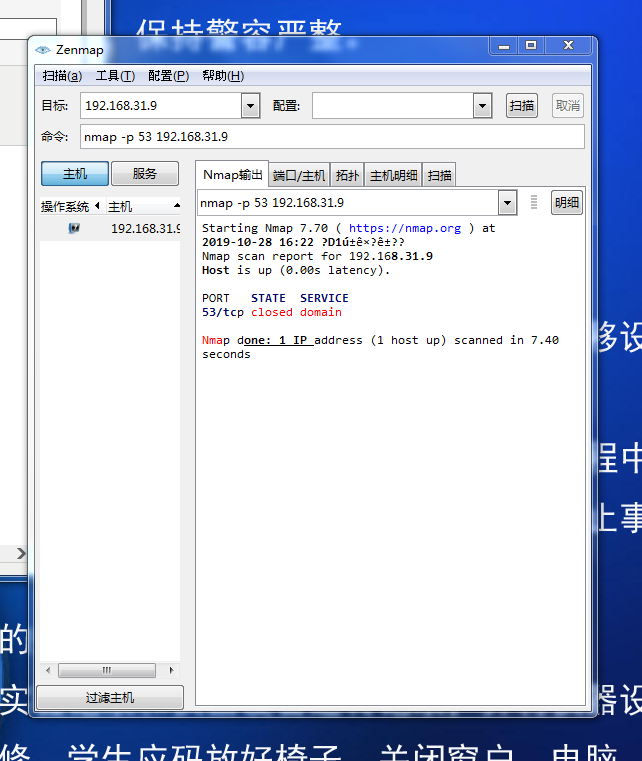Image resolution: width=642 pixels, height=761 pixels.
Task: Click the red "closed" state text
Action: click(x=272, y=312)
